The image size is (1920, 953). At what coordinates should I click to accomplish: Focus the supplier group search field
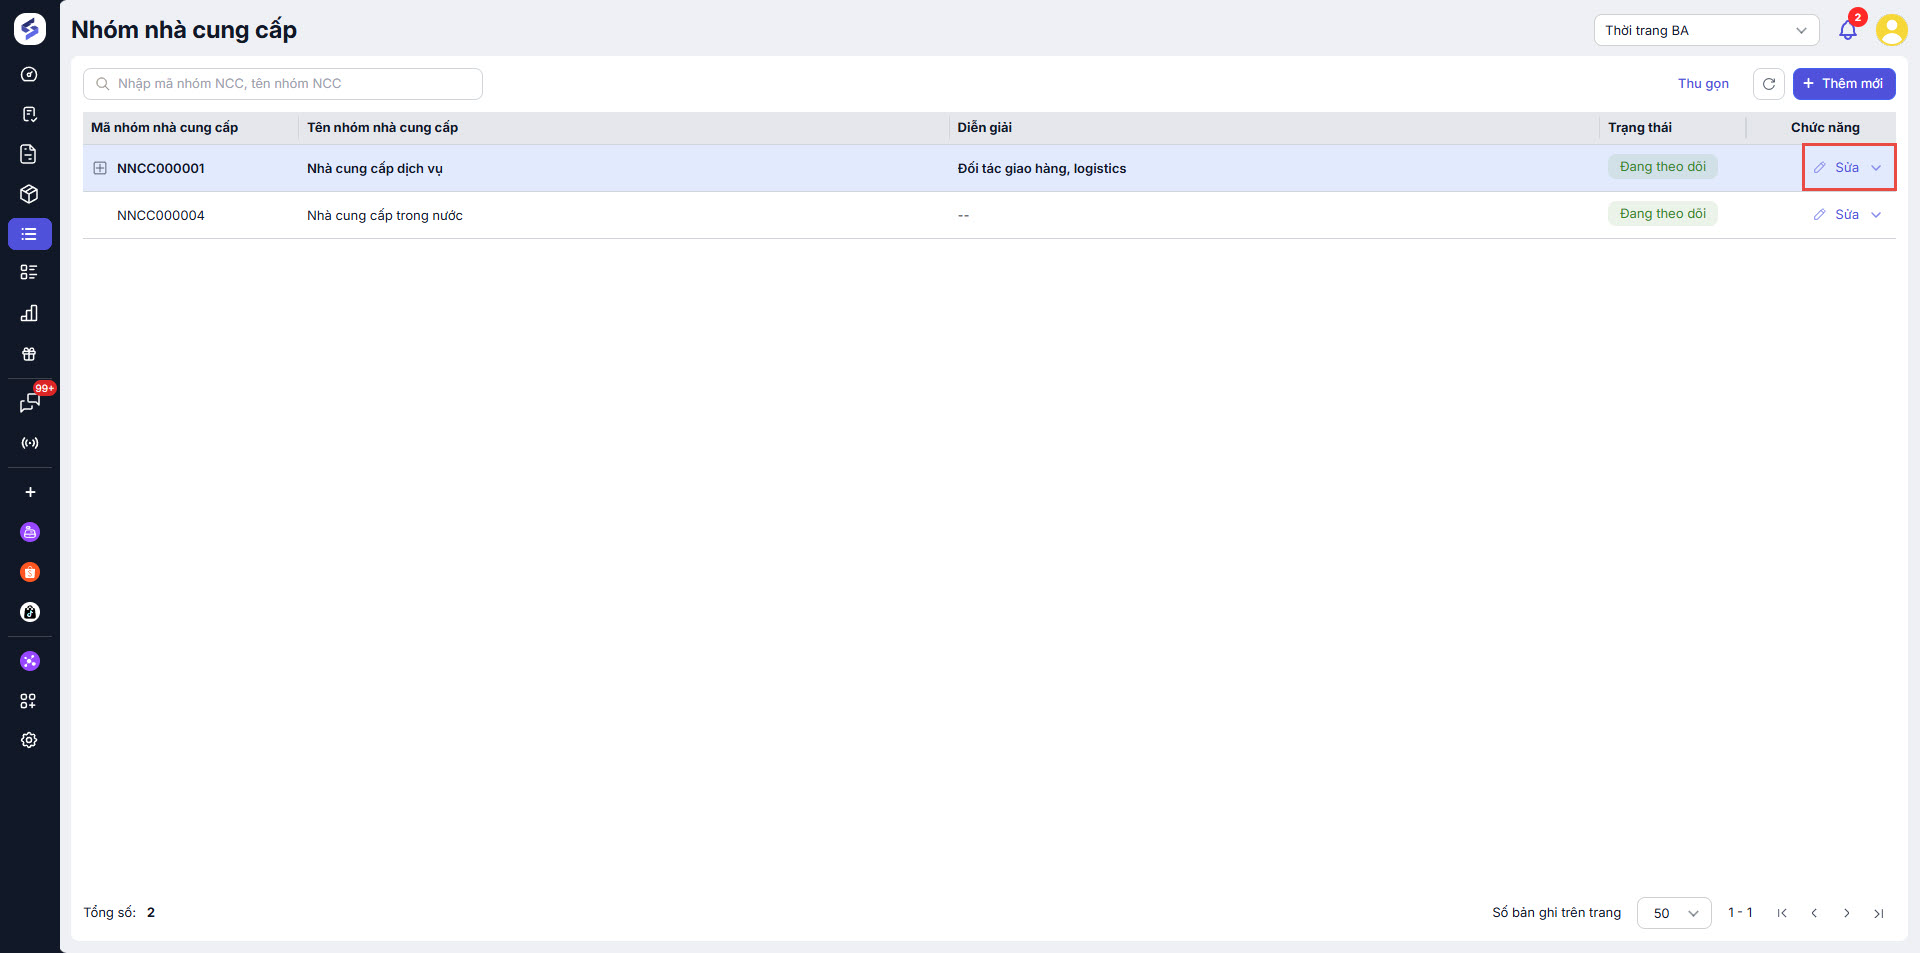[x=283, y=84]
